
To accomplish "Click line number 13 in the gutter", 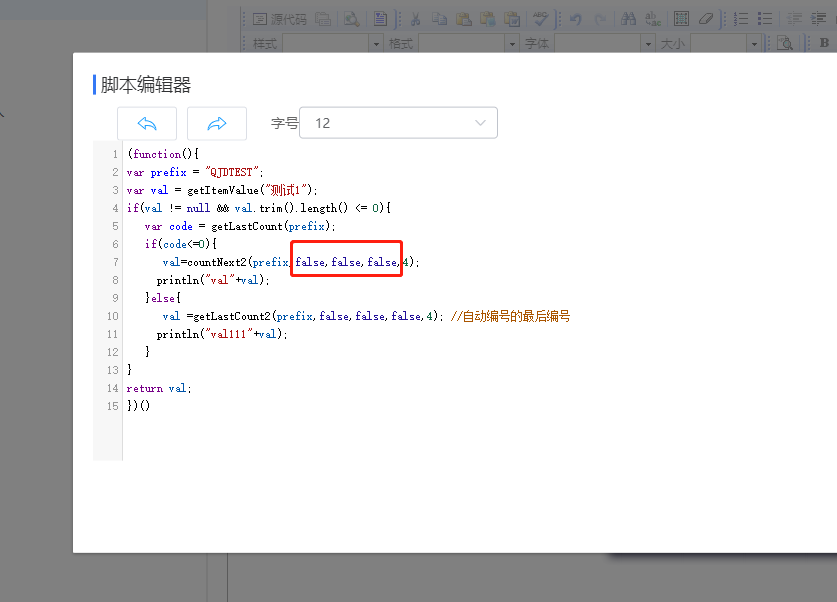I will coord(112,370).
